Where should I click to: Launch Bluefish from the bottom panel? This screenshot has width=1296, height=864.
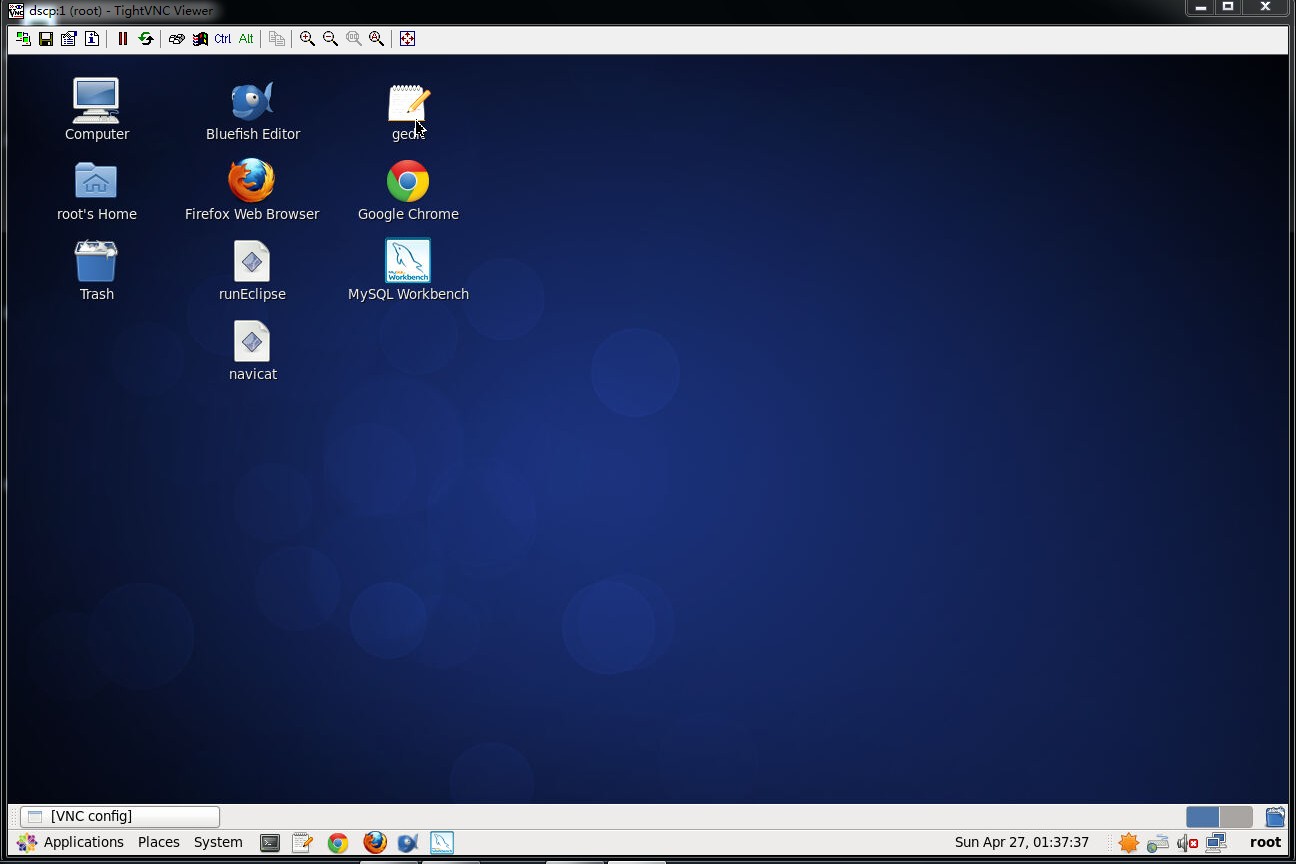click(x=407, y=843)
